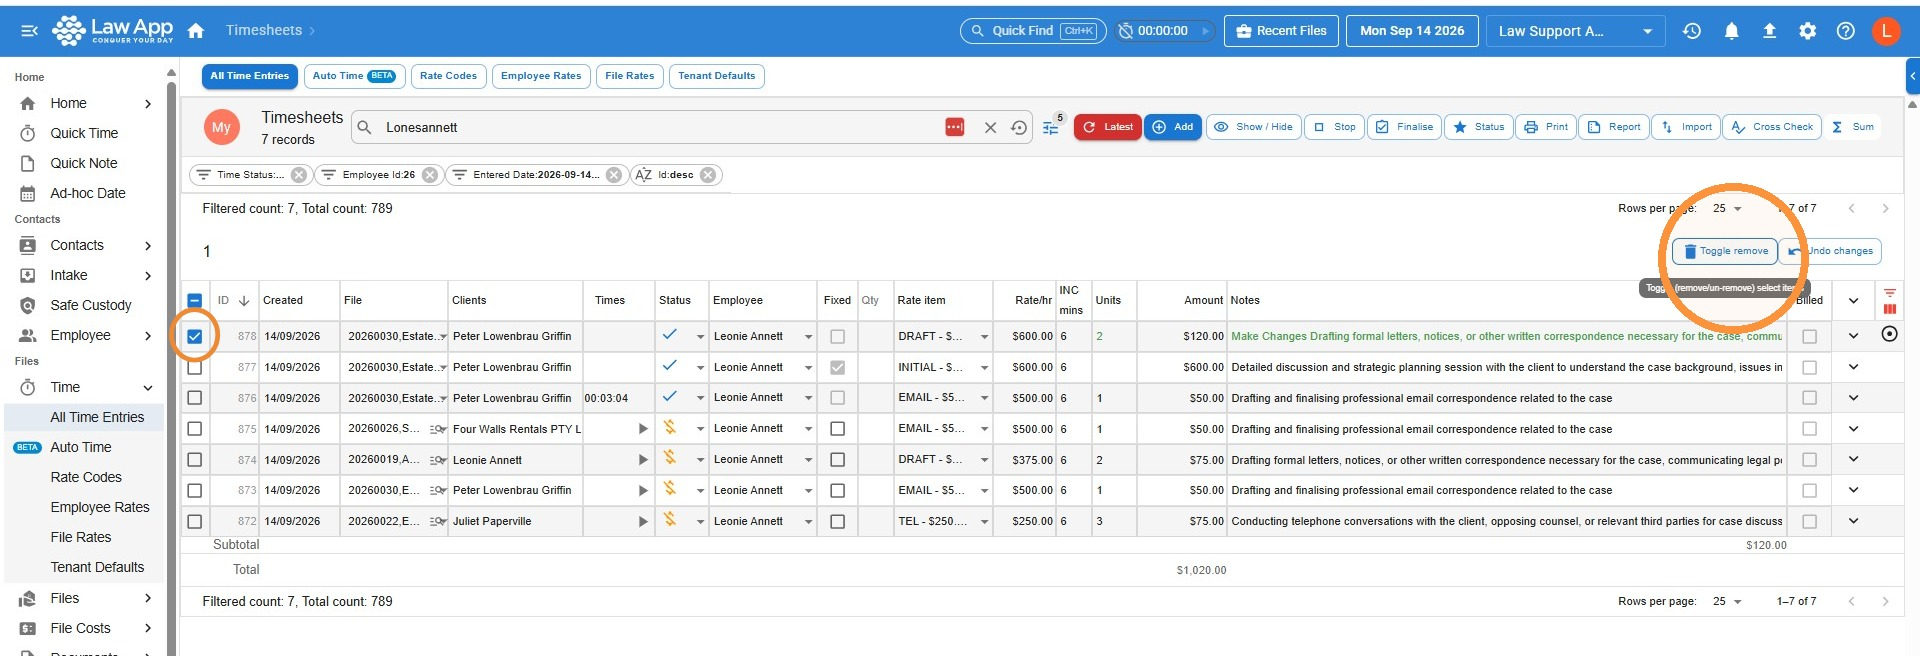The image size is (1920, 656).
Task: Go to the next page arrow in the top pagination
Action: [x=1885, y=208]
